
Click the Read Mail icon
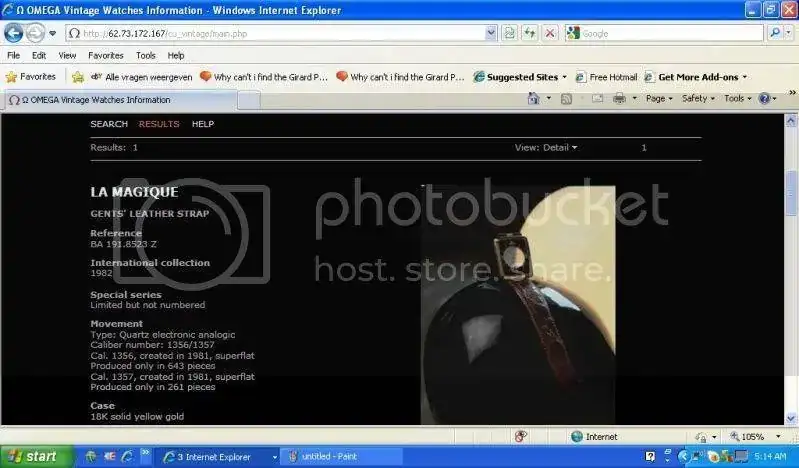pos(597,98)
